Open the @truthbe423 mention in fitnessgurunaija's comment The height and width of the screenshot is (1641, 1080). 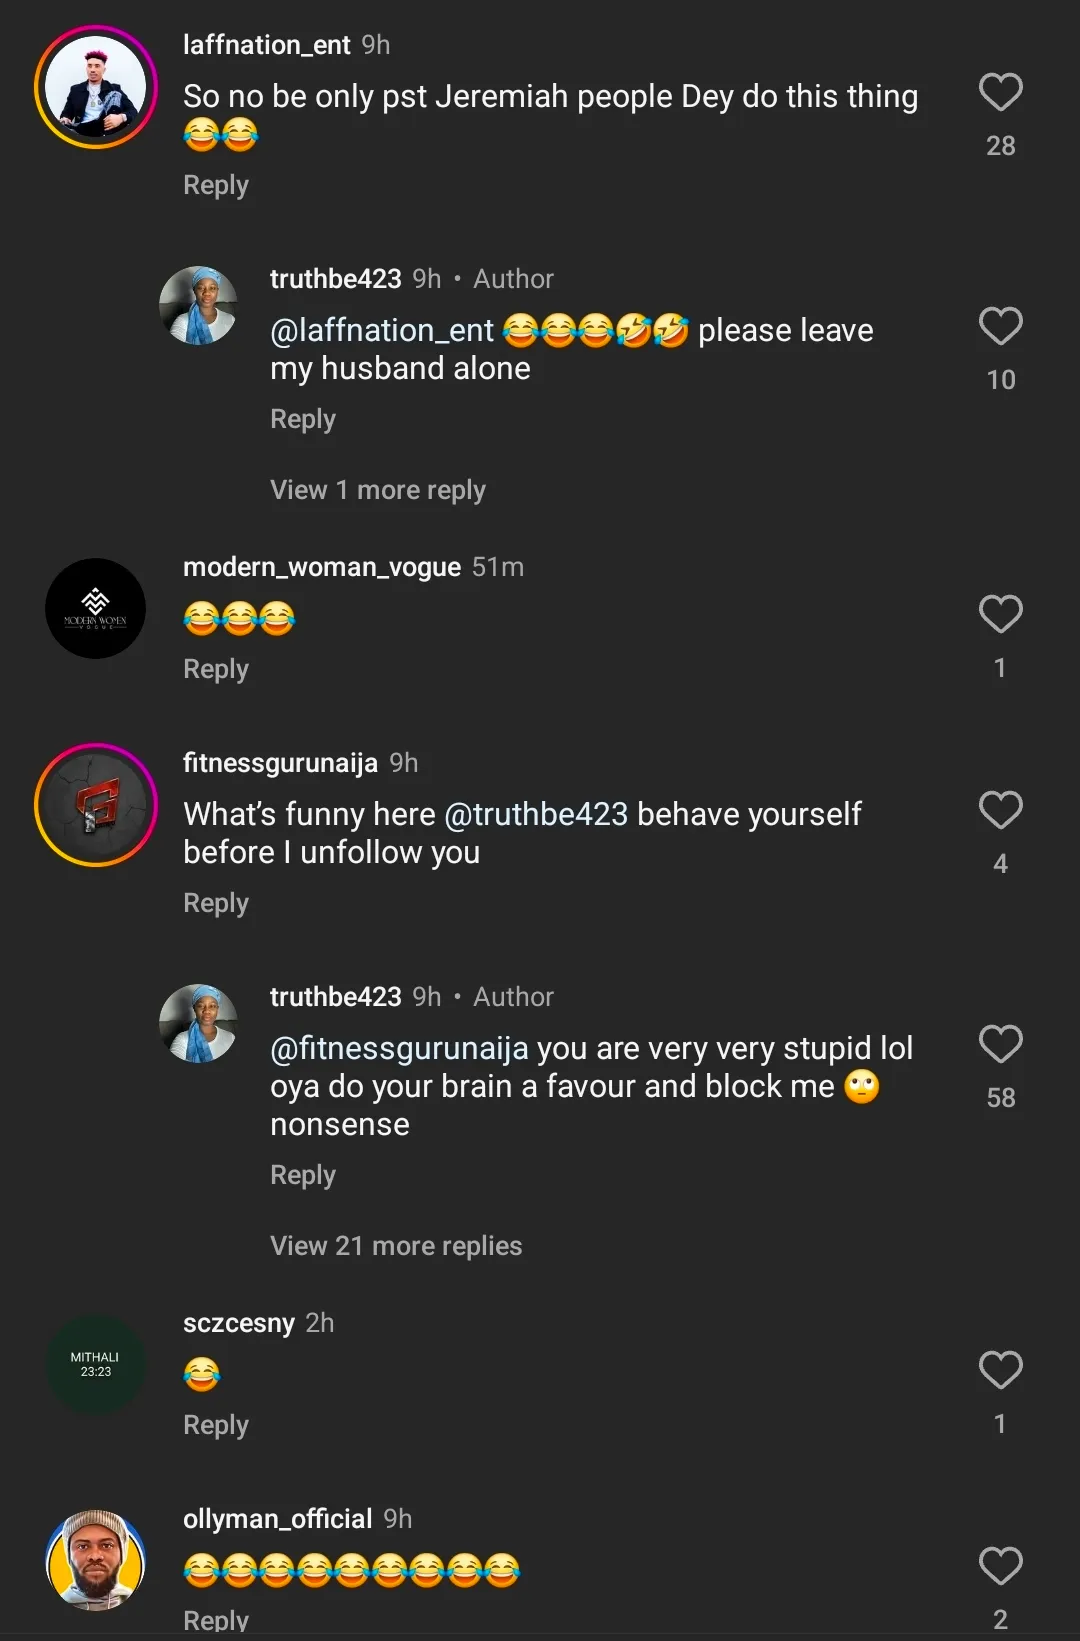[536, 814]
